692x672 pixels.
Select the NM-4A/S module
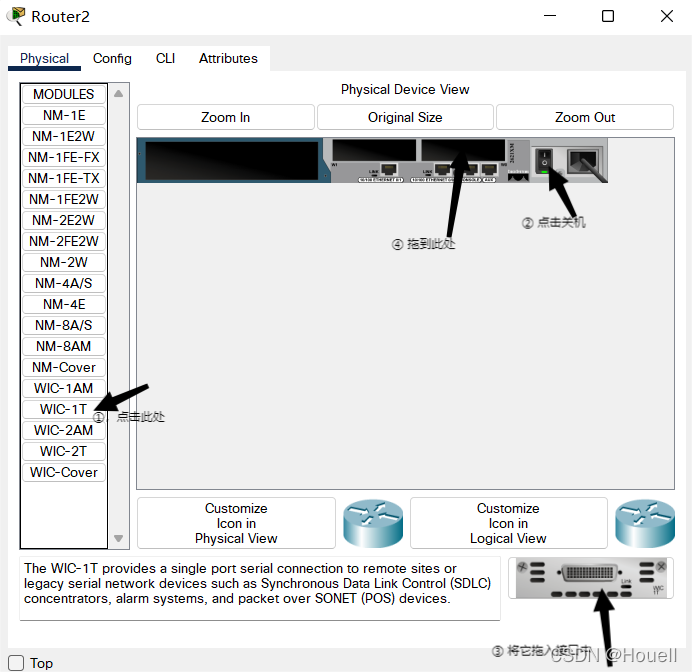coord(64,283)
